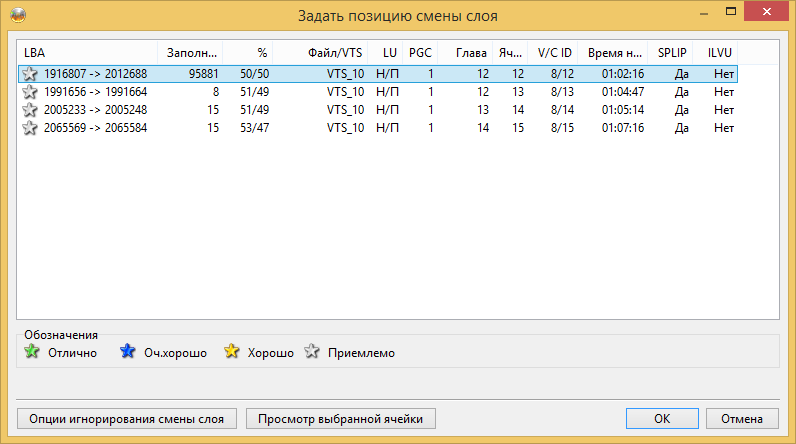Click star icon beside 1991656 -> 1991664

[x=30, y=92]
